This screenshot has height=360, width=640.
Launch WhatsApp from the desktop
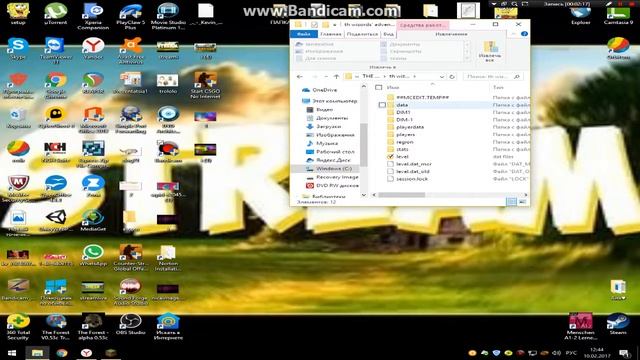[x=93, y=255]
